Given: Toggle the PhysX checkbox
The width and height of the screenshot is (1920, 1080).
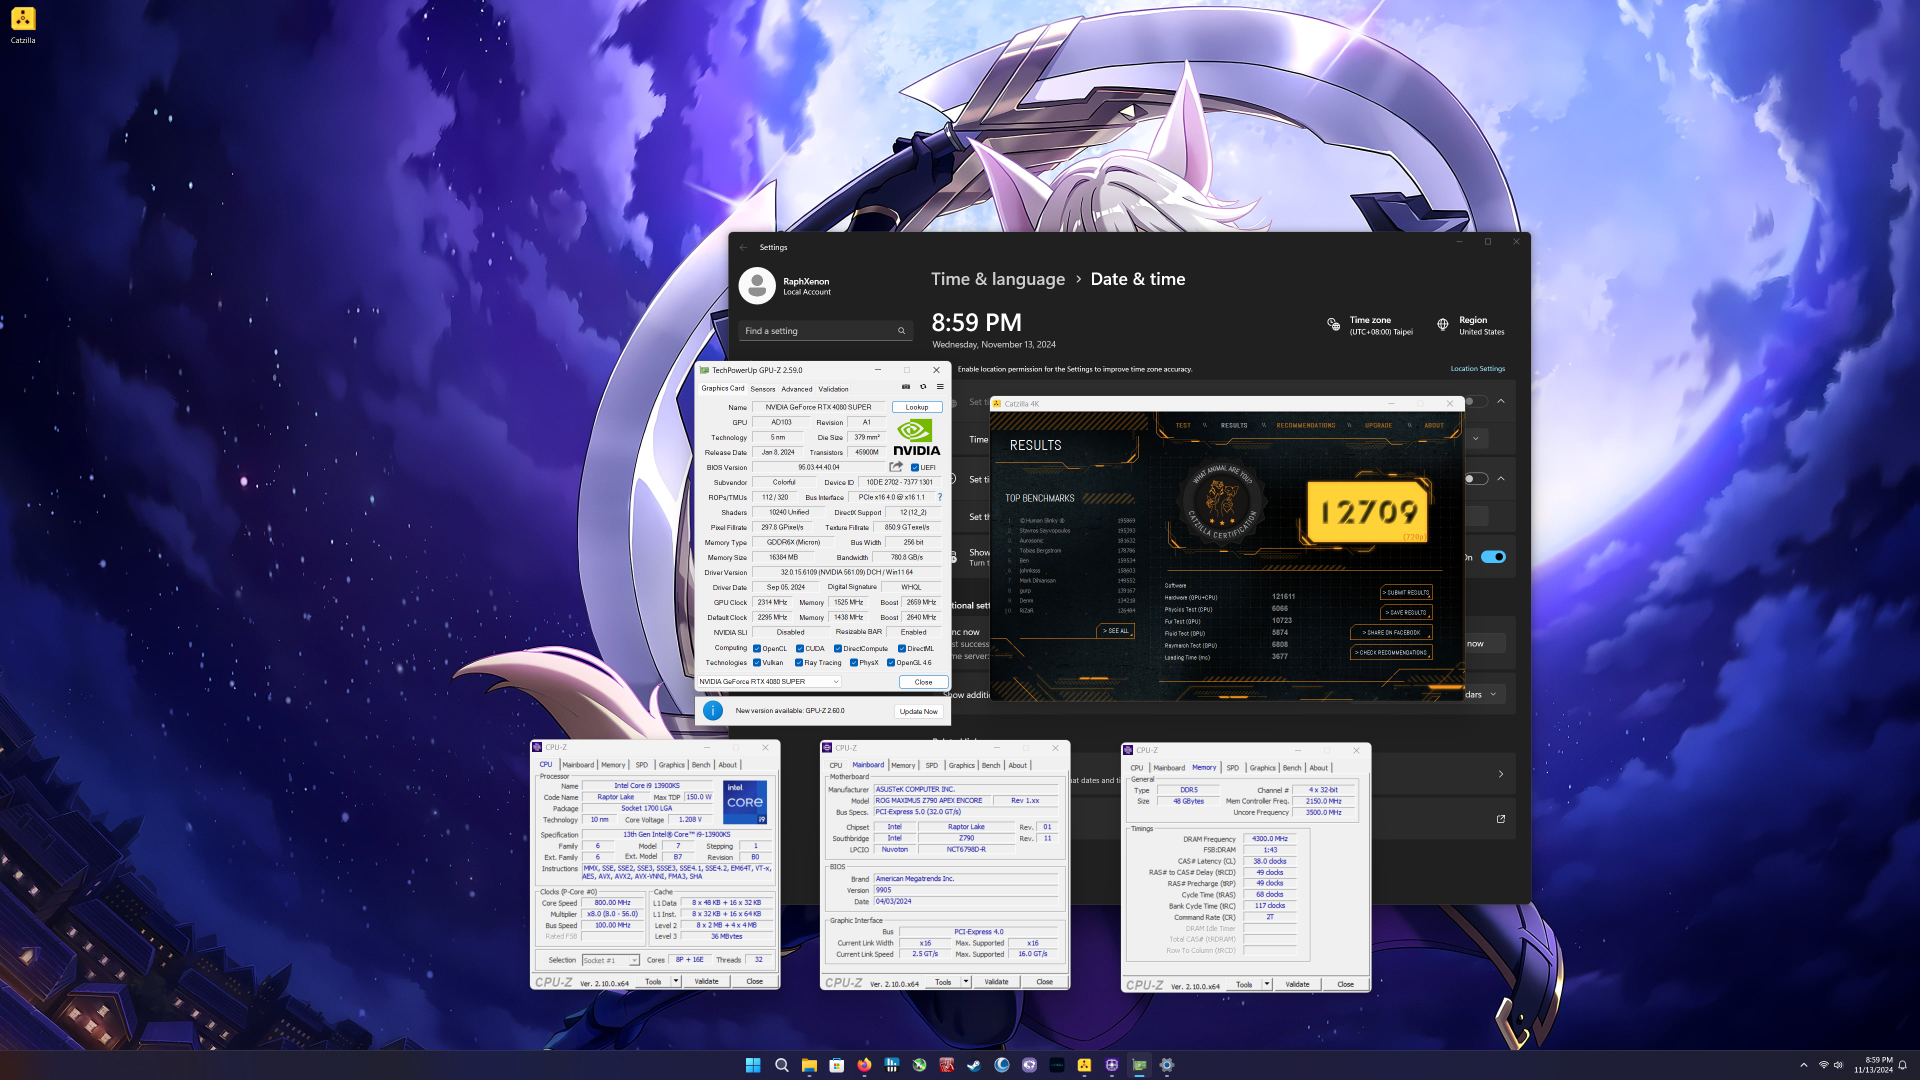Looking at the screenshot, I should [x=854, y=662].
